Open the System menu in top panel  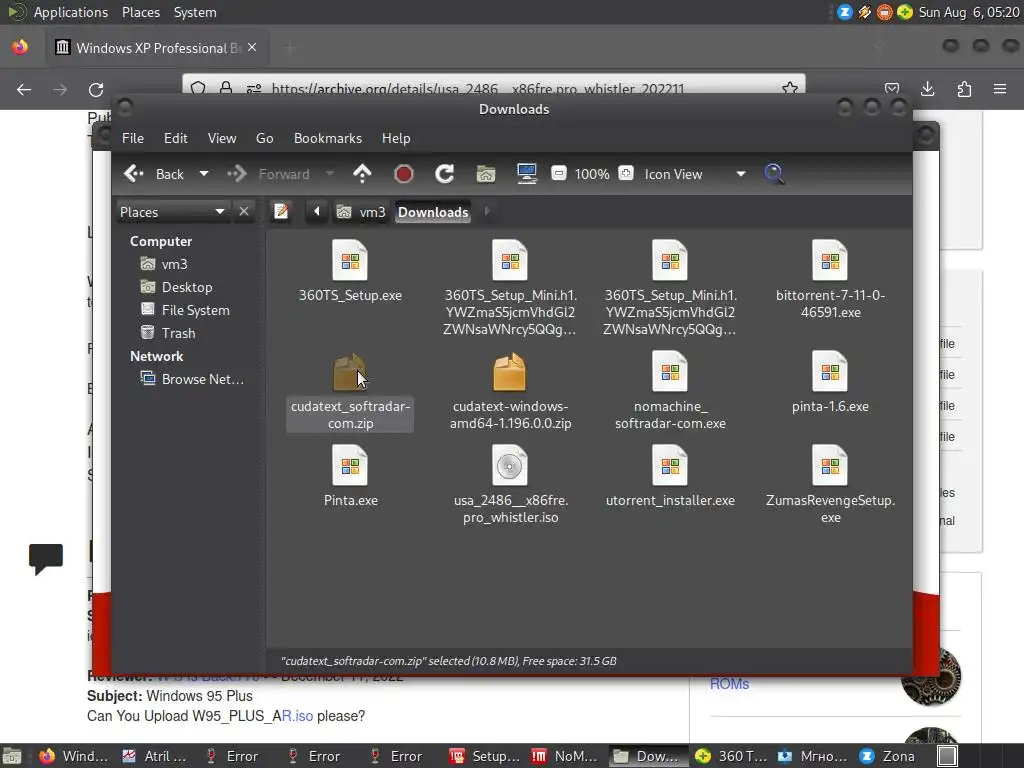click(195, 12)
